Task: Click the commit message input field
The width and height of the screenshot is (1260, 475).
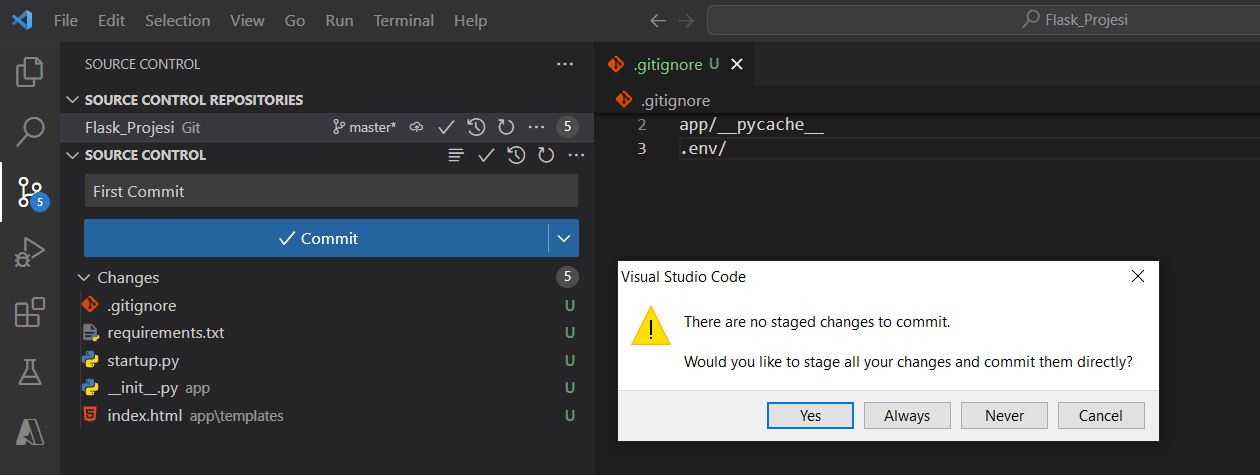Action: tap(331, 191)
